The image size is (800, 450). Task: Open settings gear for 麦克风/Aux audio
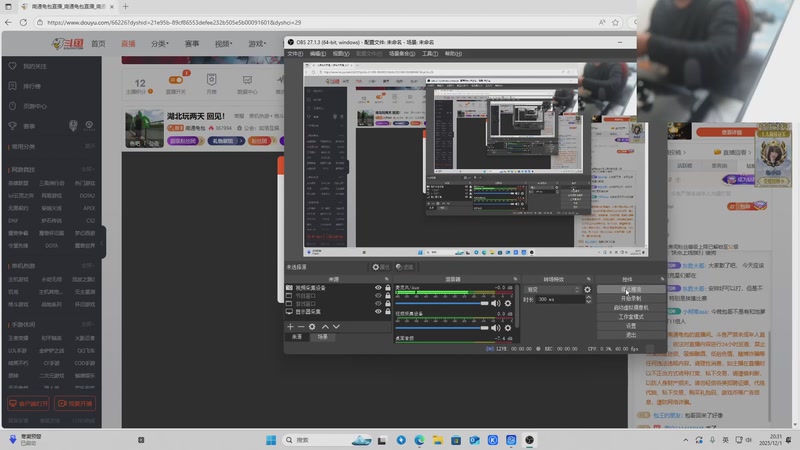[508, 303]
